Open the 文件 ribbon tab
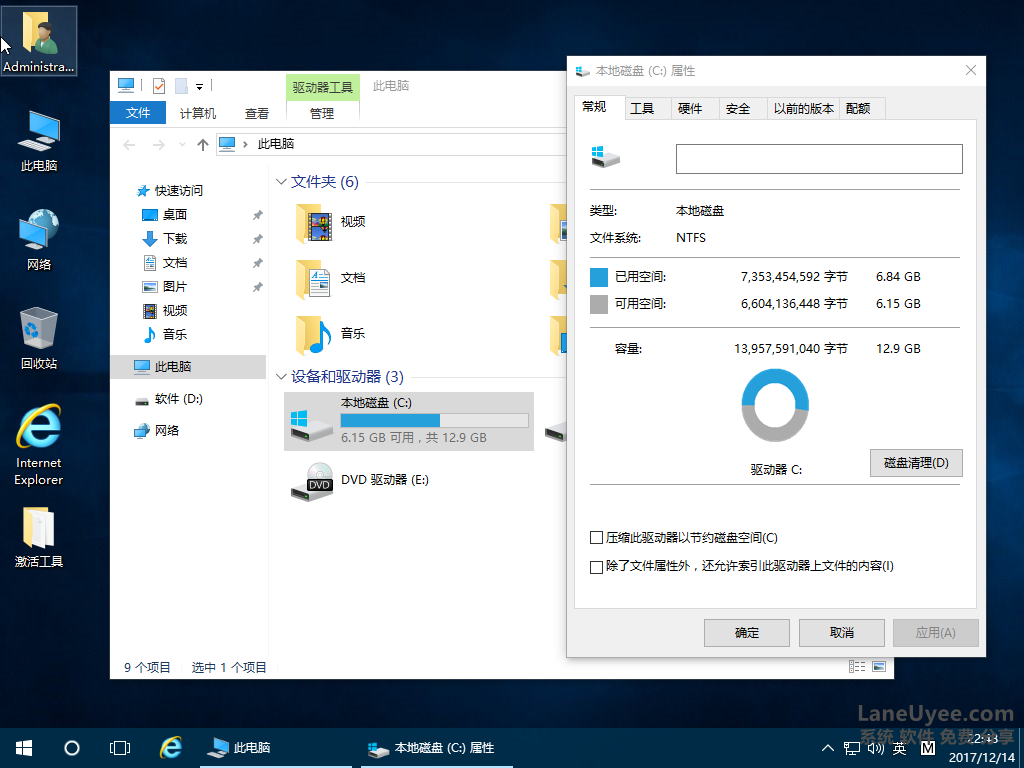This screenshot has width=1024, height=768. [x=138, y=113]
